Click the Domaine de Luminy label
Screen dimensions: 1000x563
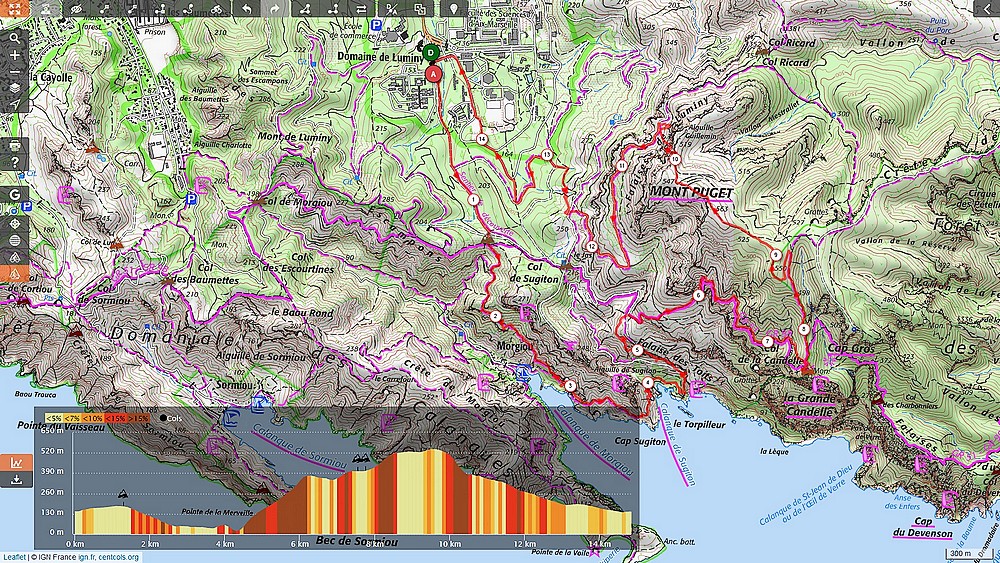click(x=380, y=57)
